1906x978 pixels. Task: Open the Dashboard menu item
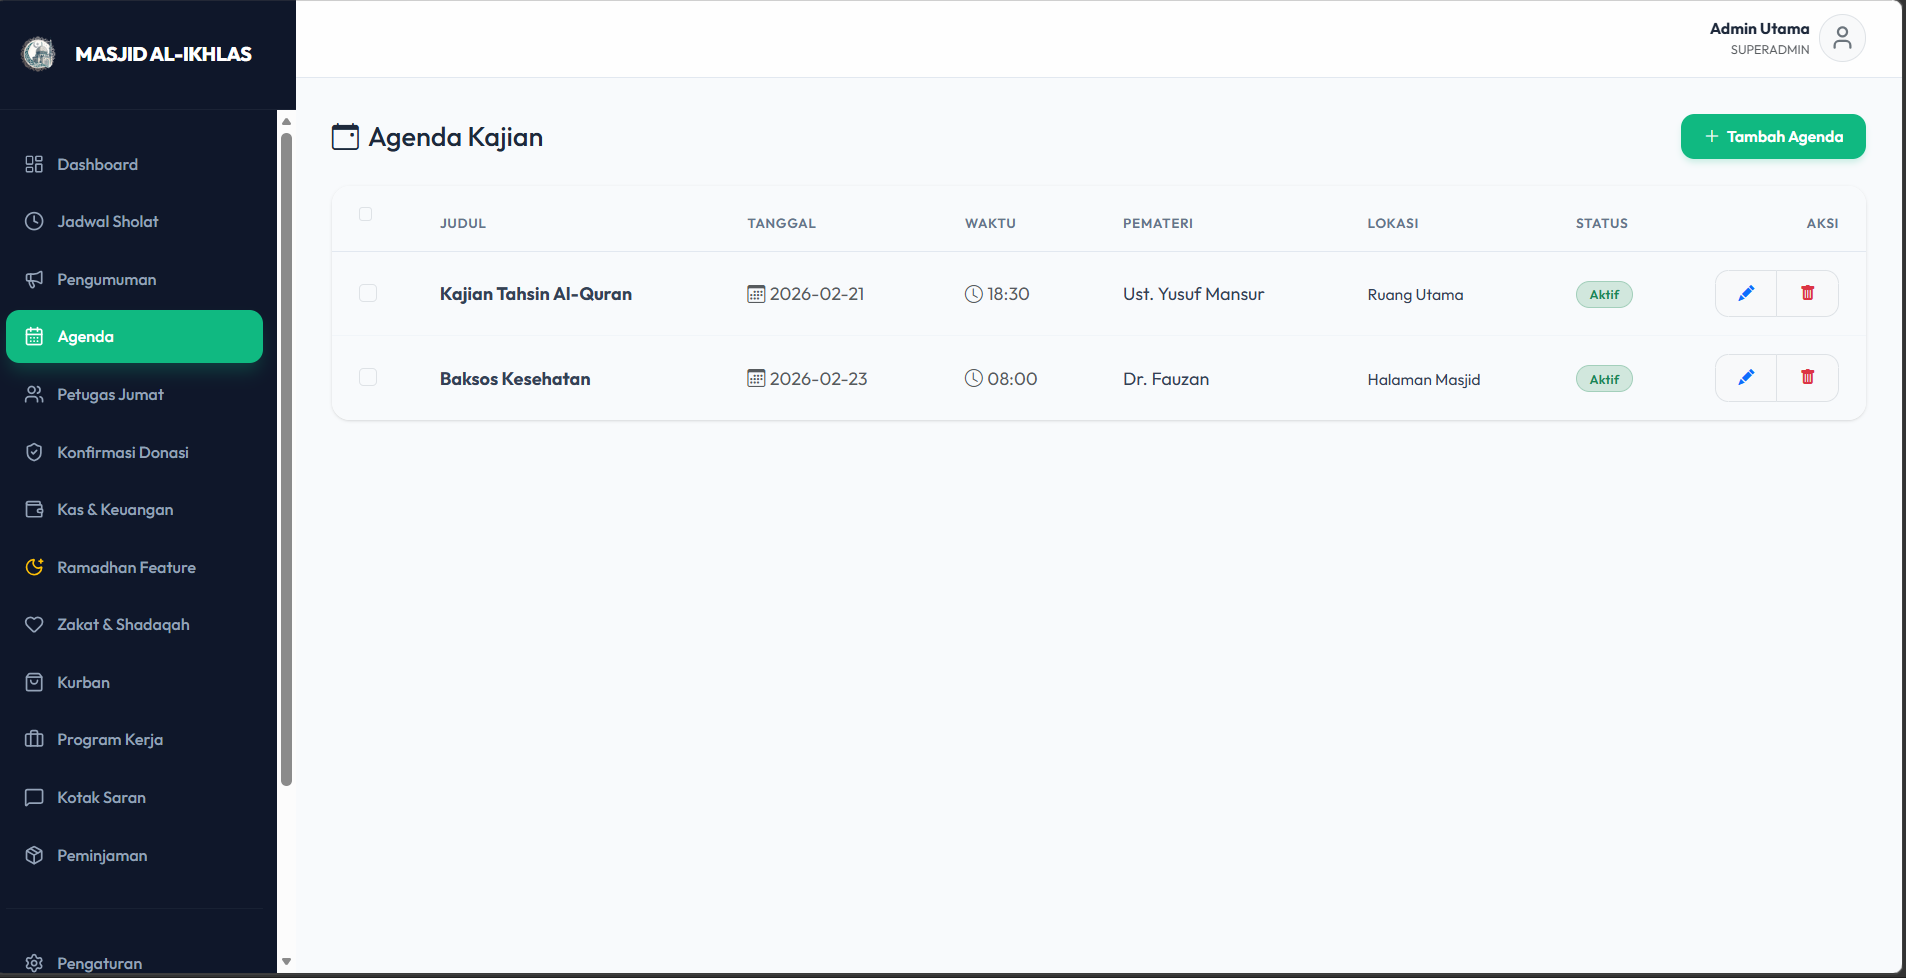[134, 164]
